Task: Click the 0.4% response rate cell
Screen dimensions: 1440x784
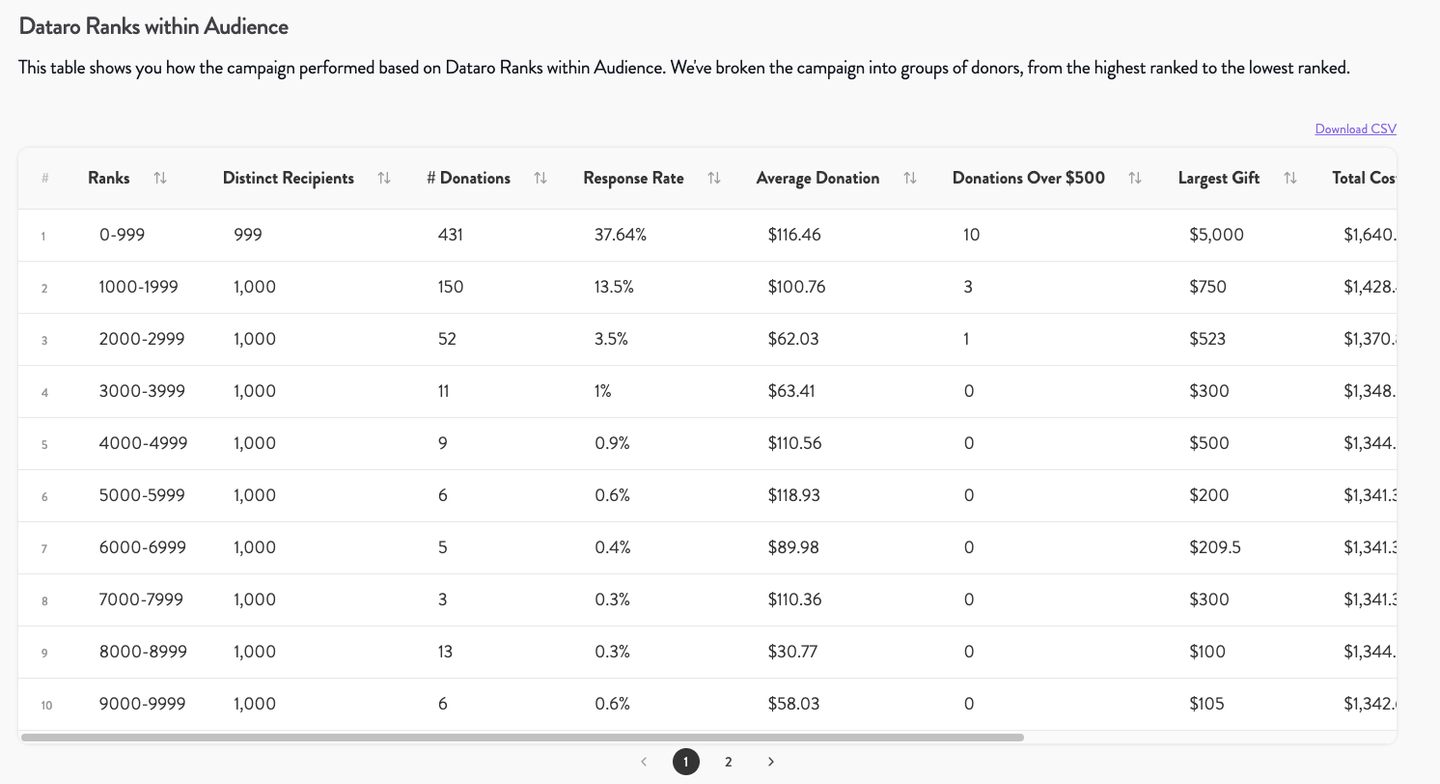Action: [x=612, y=547]
